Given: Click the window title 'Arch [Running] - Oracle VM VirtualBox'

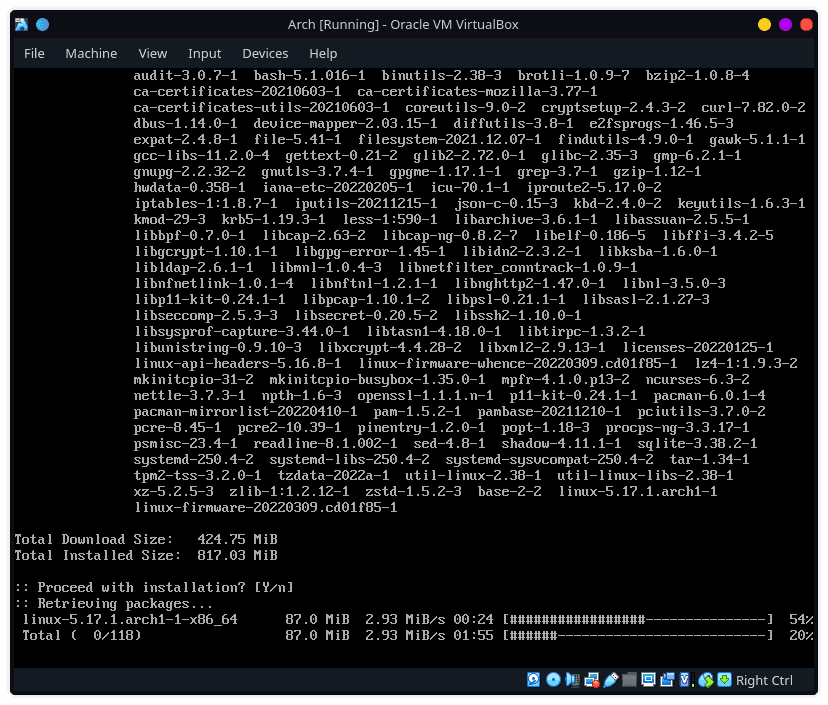Looking at the screenshot, I should tap(403, 24).
